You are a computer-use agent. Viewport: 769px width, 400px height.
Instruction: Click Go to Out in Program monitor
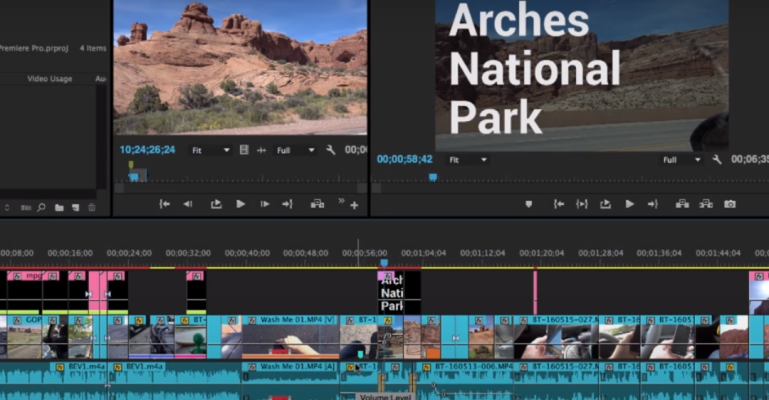point(652,204)
